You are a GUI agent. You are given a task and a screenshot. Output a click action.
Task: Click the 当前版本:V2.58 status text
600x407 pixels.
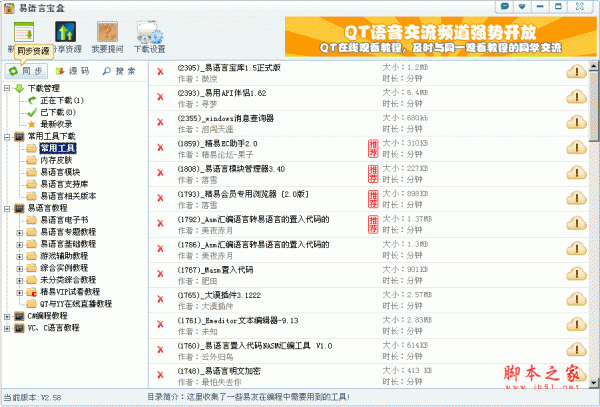[x=32, y=398]
